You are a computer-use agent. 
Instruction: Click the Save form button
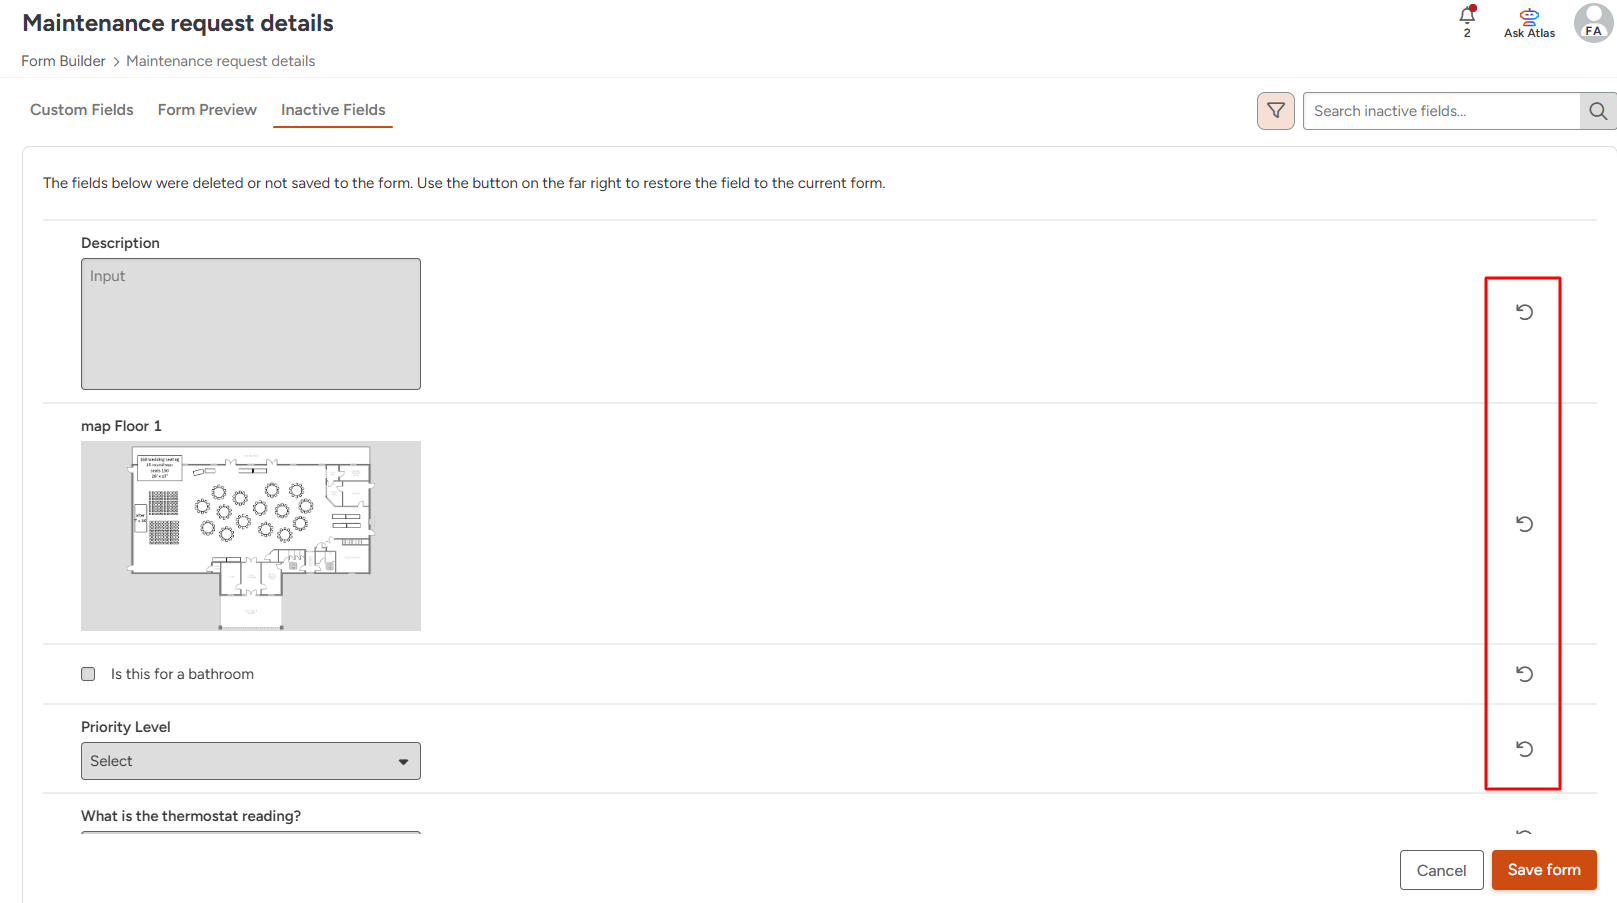coord(1544,870)
